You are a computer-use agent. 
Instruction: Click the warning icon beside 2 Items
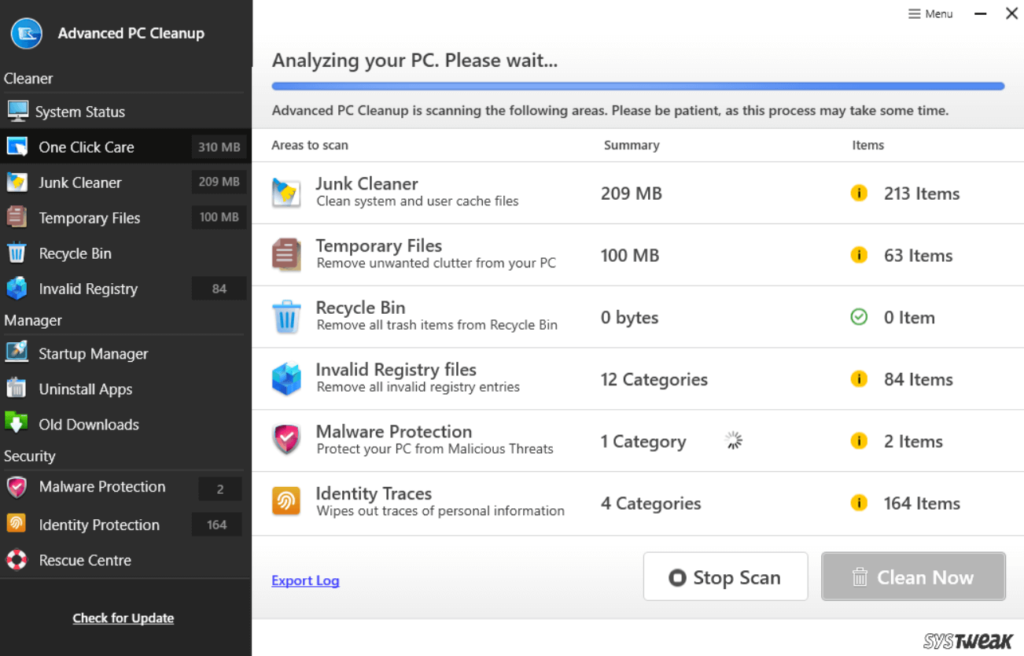(859, 441)
